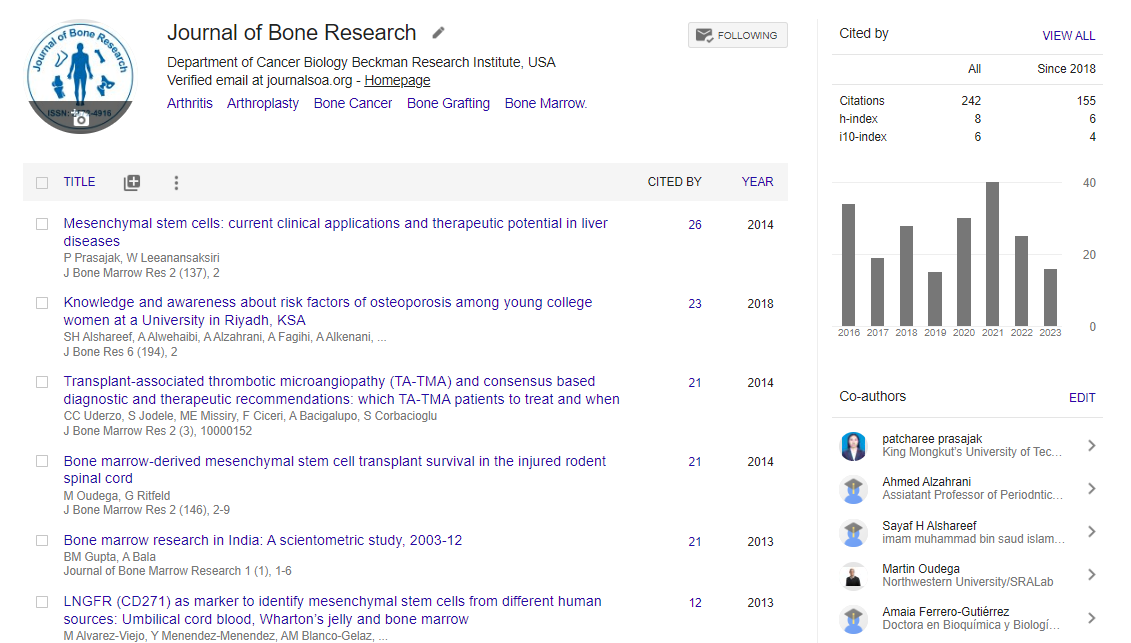Click Ahmed Alzahrani's avatar icon
Screen dimensions: 1131x643
pyautogui.click(x=853, y=489)
